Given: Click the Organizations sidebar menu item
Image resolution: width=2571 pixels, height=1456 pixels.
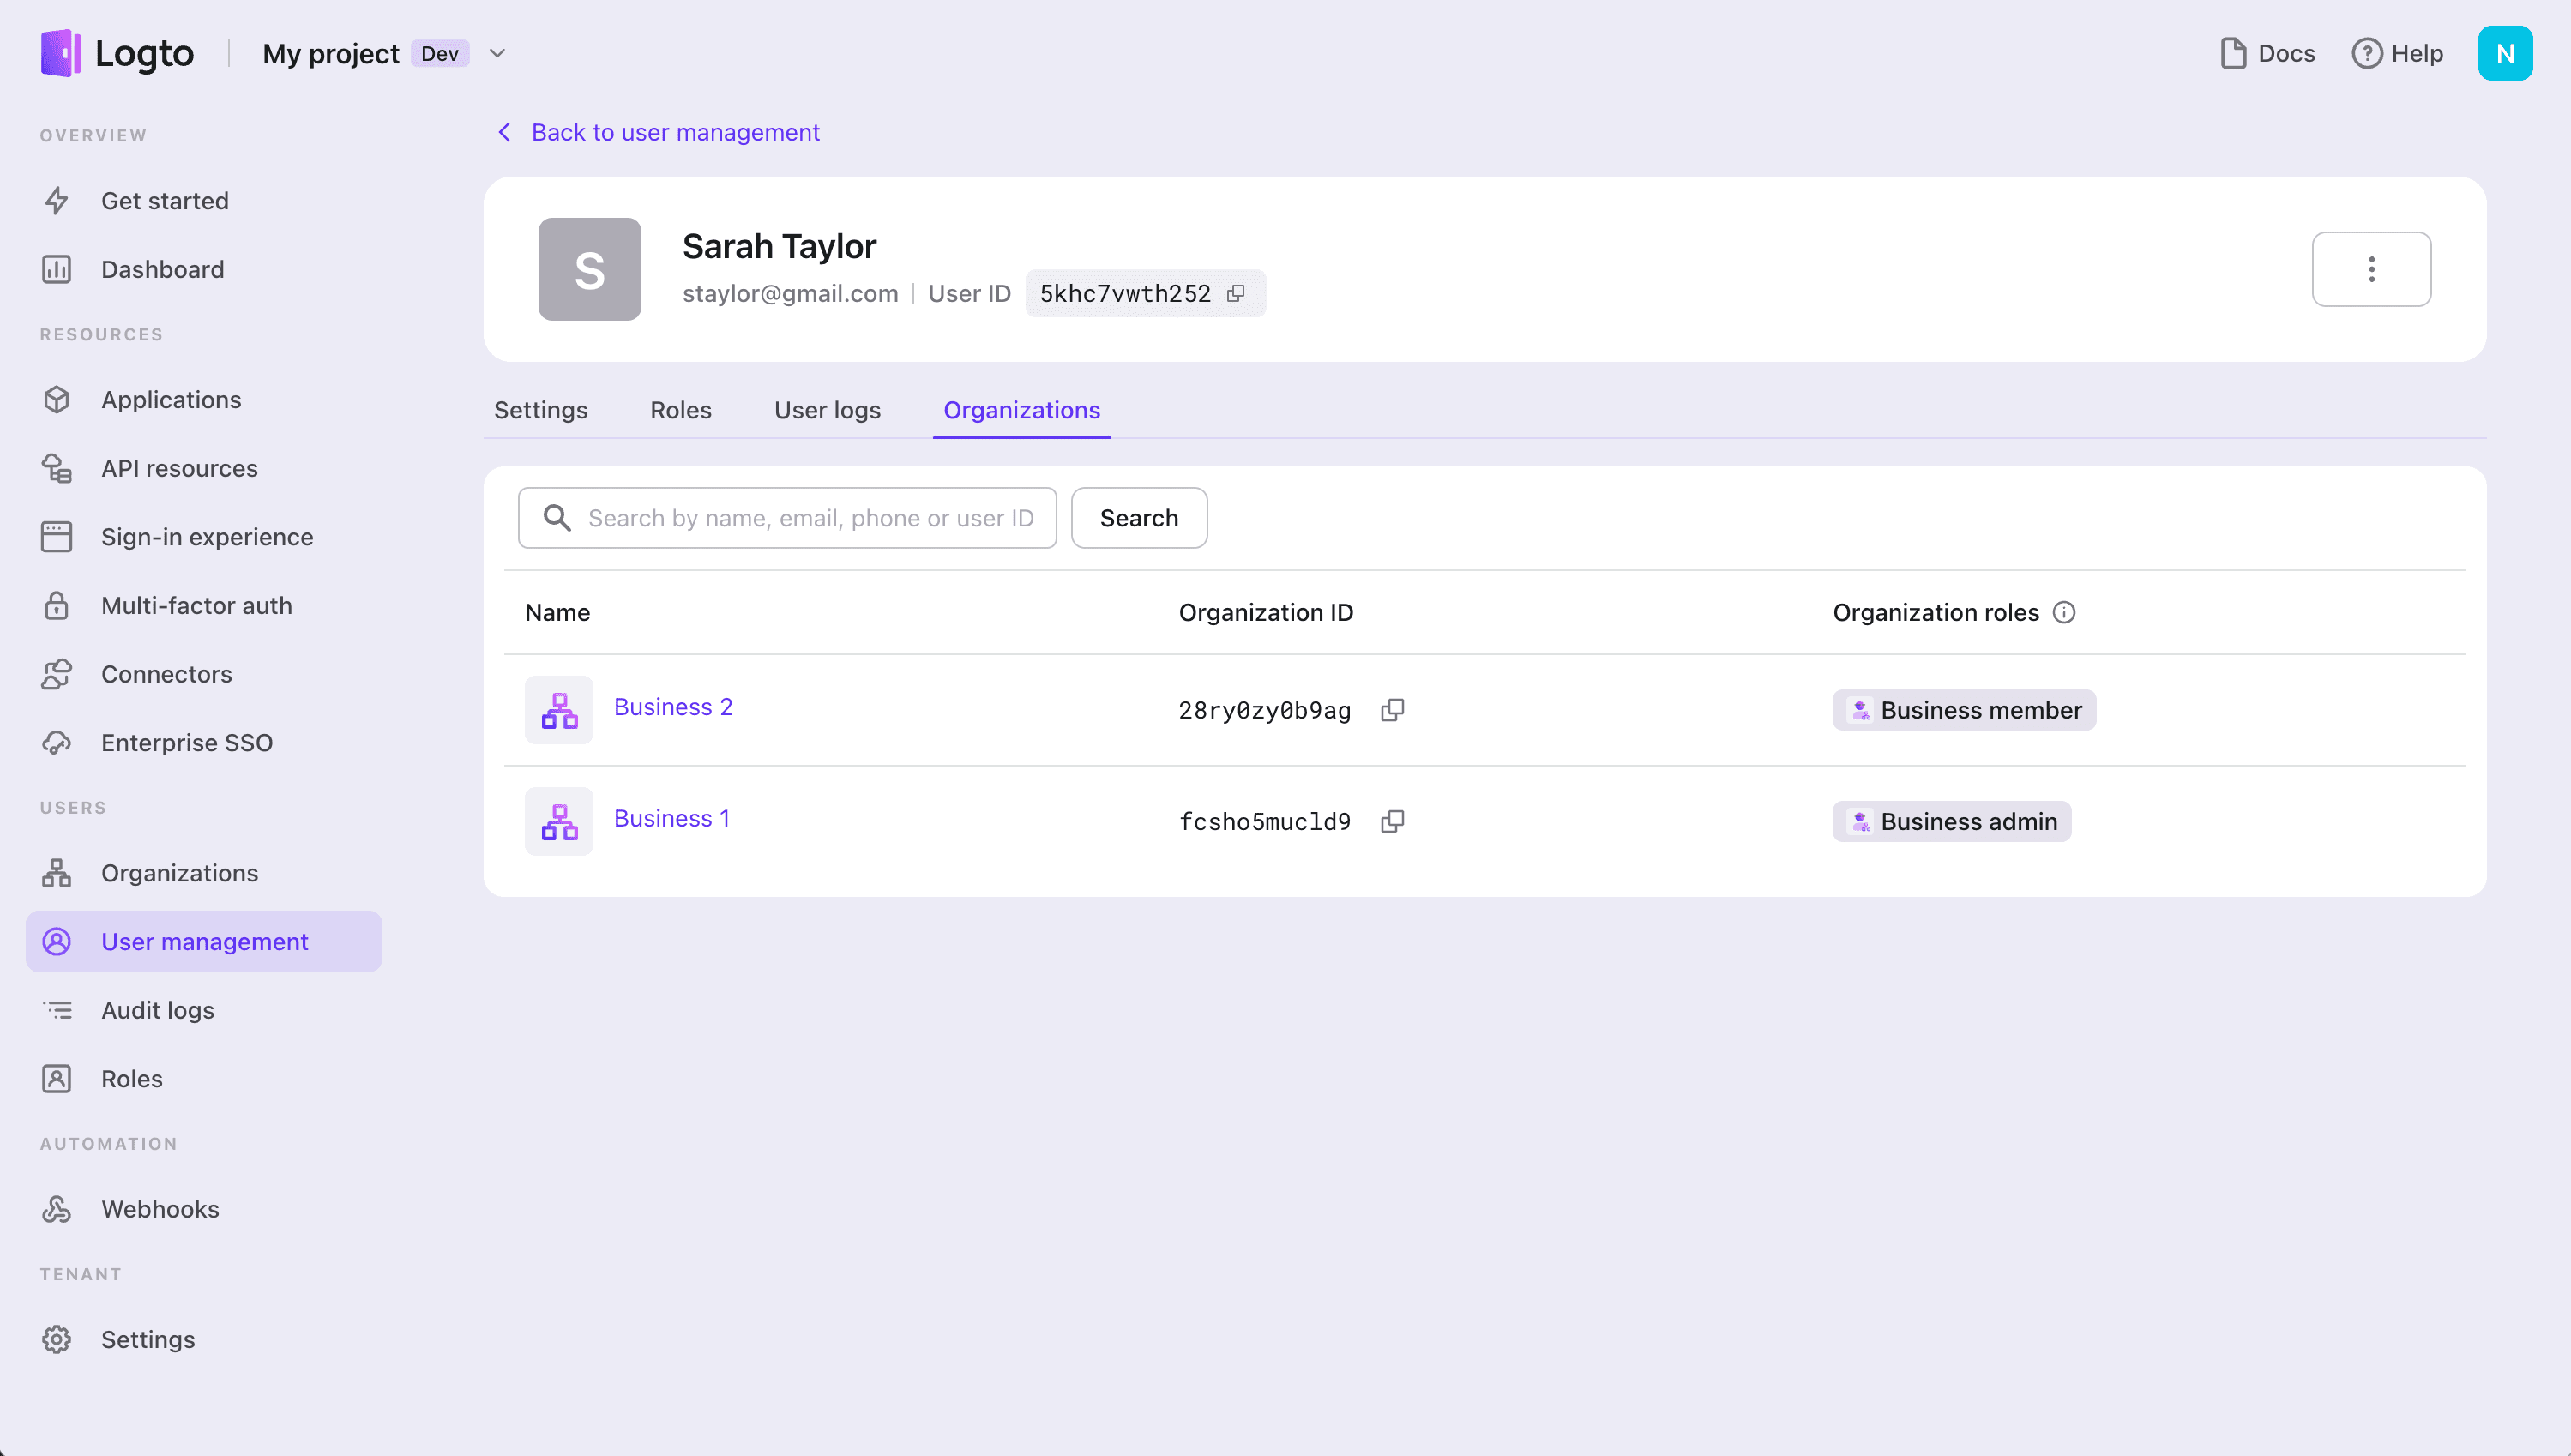Looking at the screenshot, I should click(x=178, y=872).
